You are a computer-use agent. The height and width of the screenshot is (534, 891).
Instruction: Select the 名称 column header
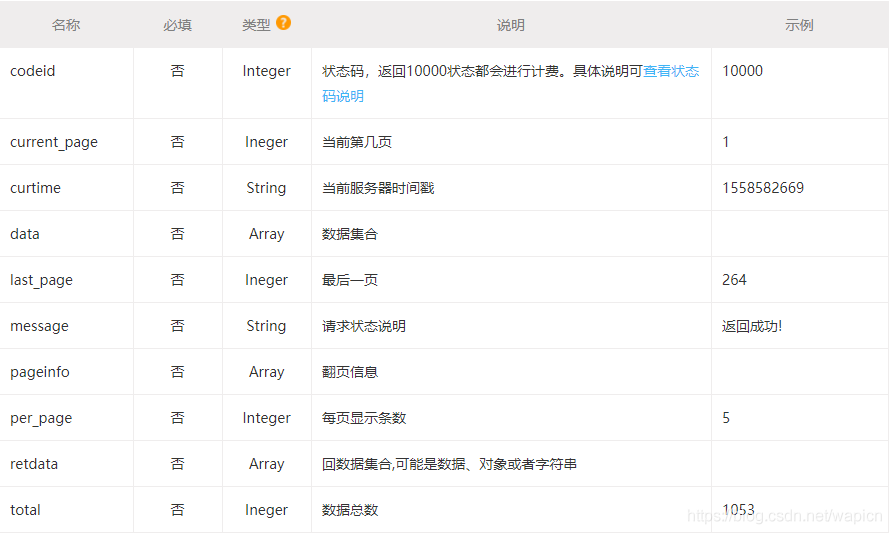(x=66, y=25)
